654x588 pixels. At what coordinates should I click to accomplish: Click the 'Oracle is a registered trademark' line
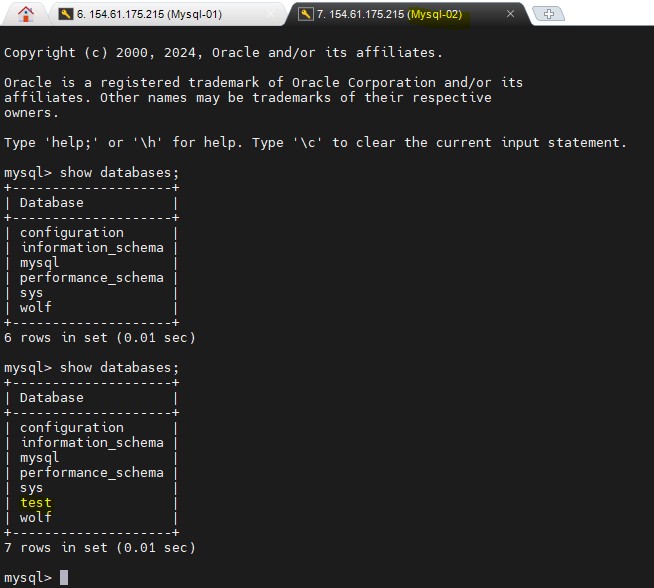(x=263, y=82)
